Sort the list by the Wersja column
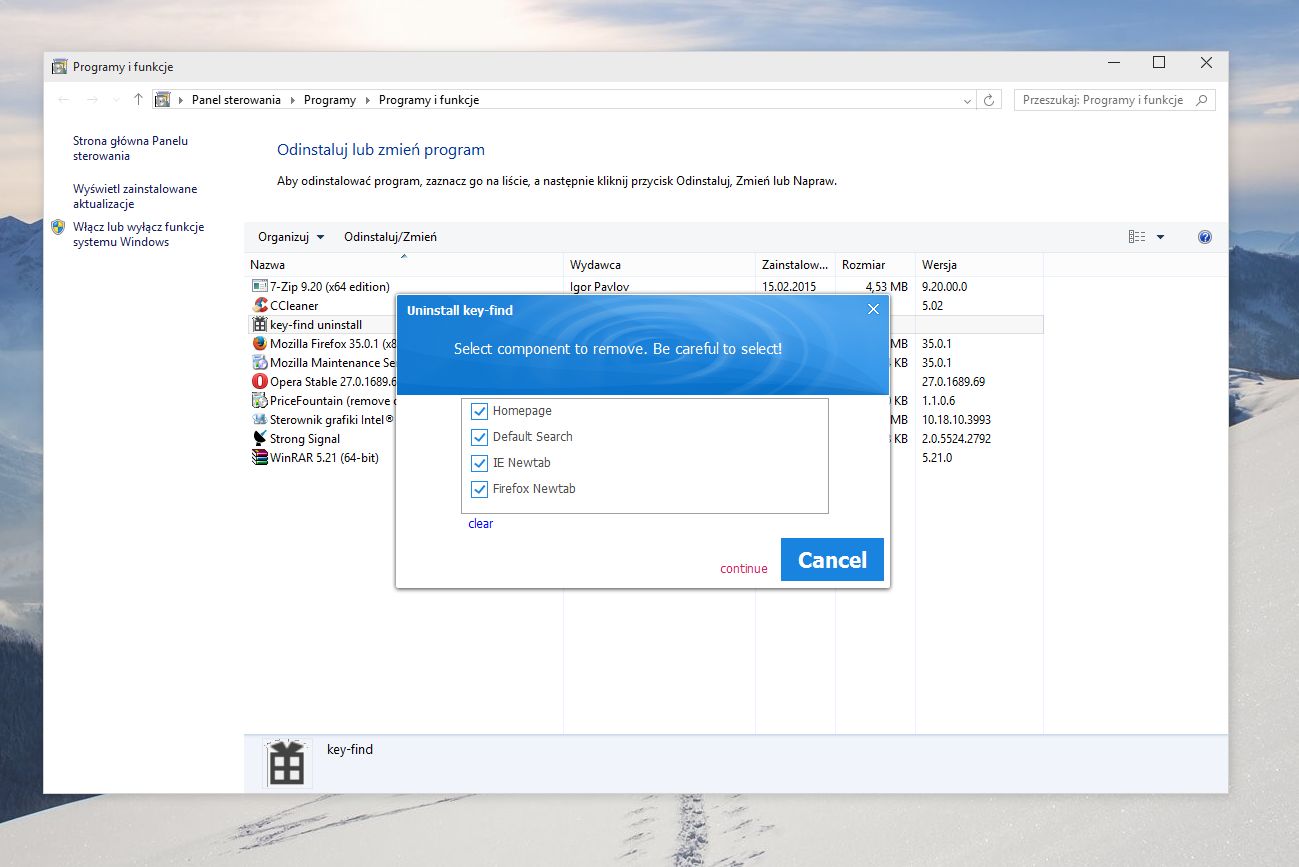The image size is (1299, 867). point(979,265)
